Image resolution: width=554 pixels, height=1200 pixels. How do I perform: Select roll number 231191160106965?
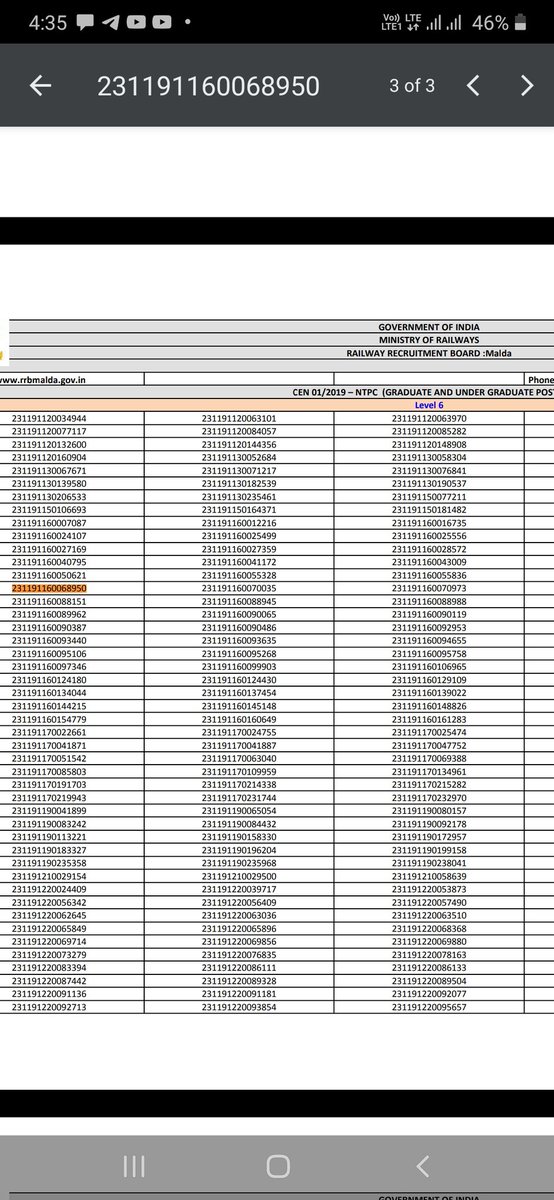coord(429,667)
